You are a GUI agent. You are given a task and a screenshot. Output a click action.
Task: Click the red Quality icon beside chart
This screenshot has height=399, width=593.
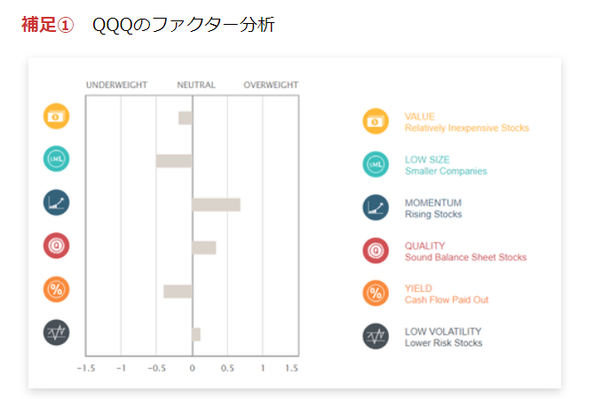[x=56, y=245]
